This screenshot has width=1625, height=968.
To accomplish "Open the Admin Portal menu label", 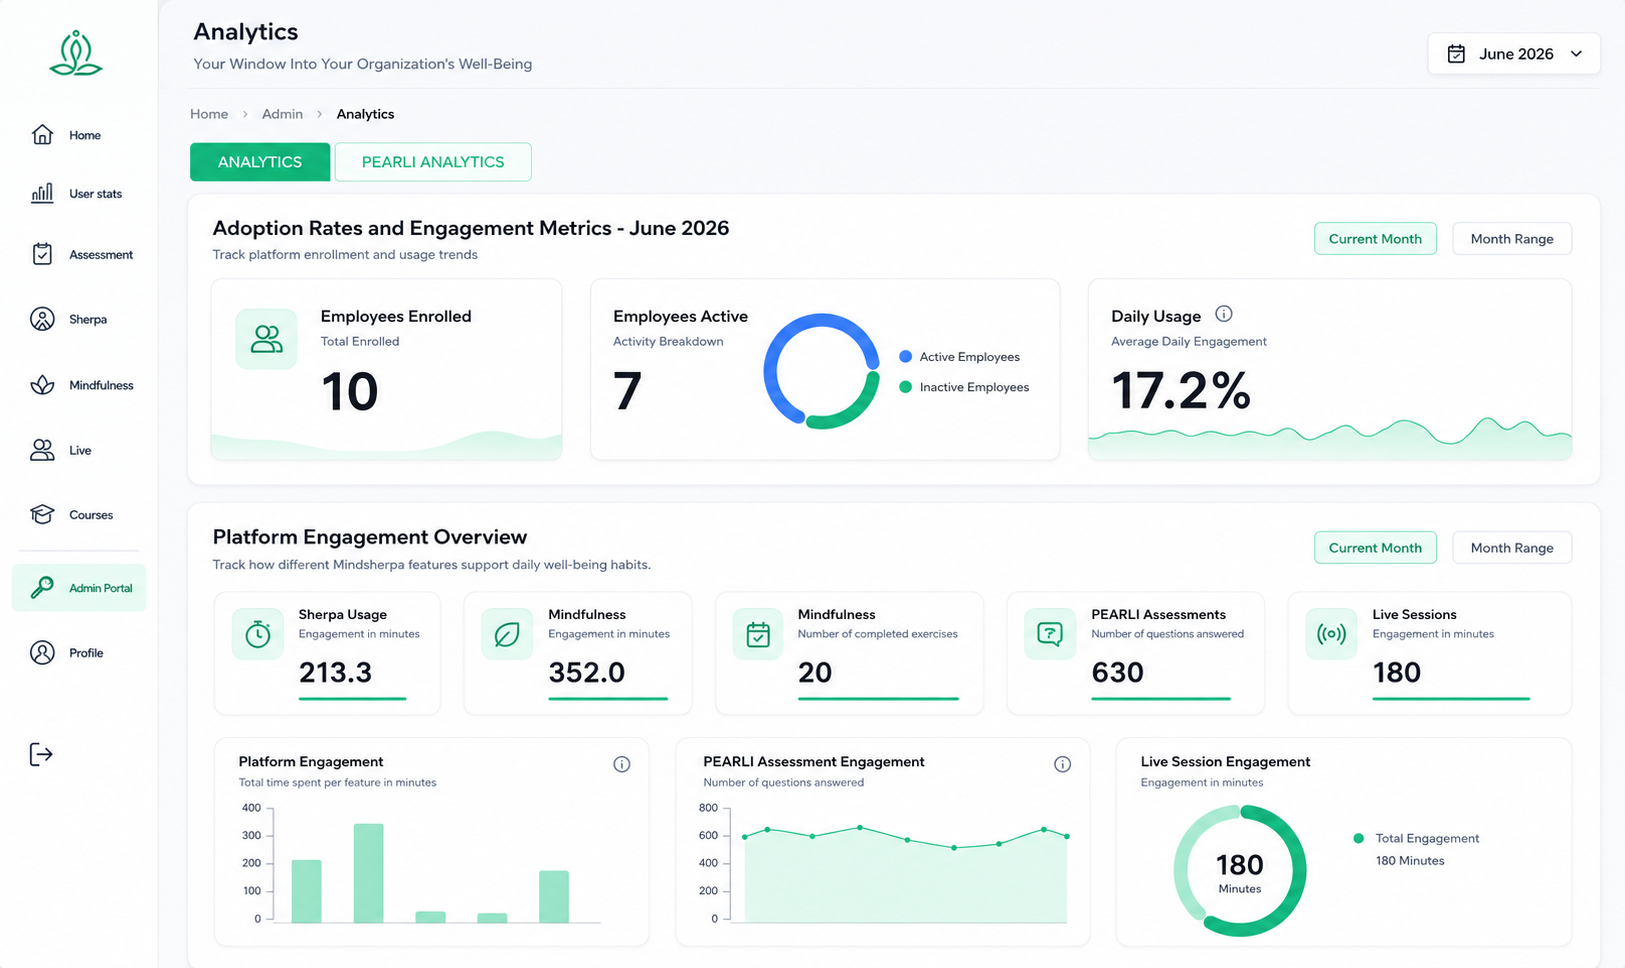I will pyautogui.click(x=100, y=588).
